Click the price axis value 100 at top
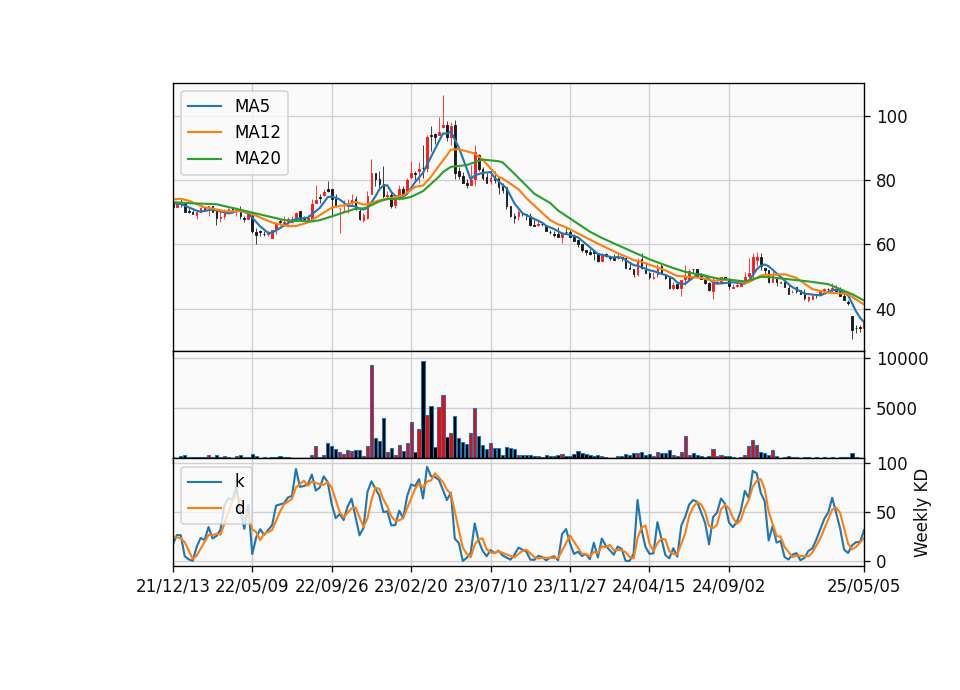 (892, 117)
